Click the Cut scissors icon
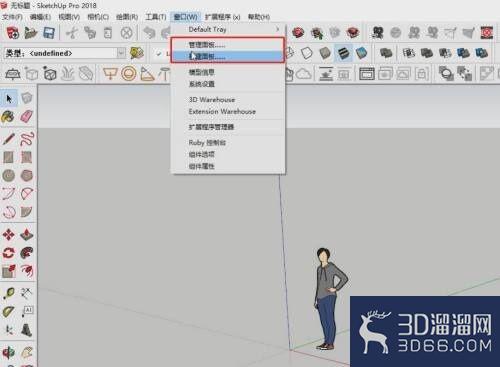 tap(72, 33)
